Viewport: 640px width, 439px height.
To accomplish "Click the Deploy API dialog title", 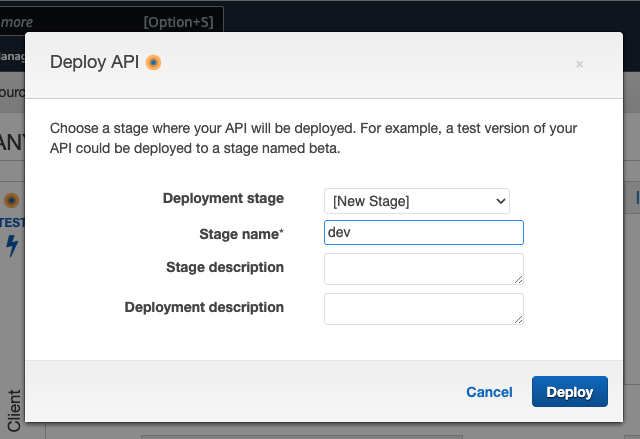I will point(95,63).
